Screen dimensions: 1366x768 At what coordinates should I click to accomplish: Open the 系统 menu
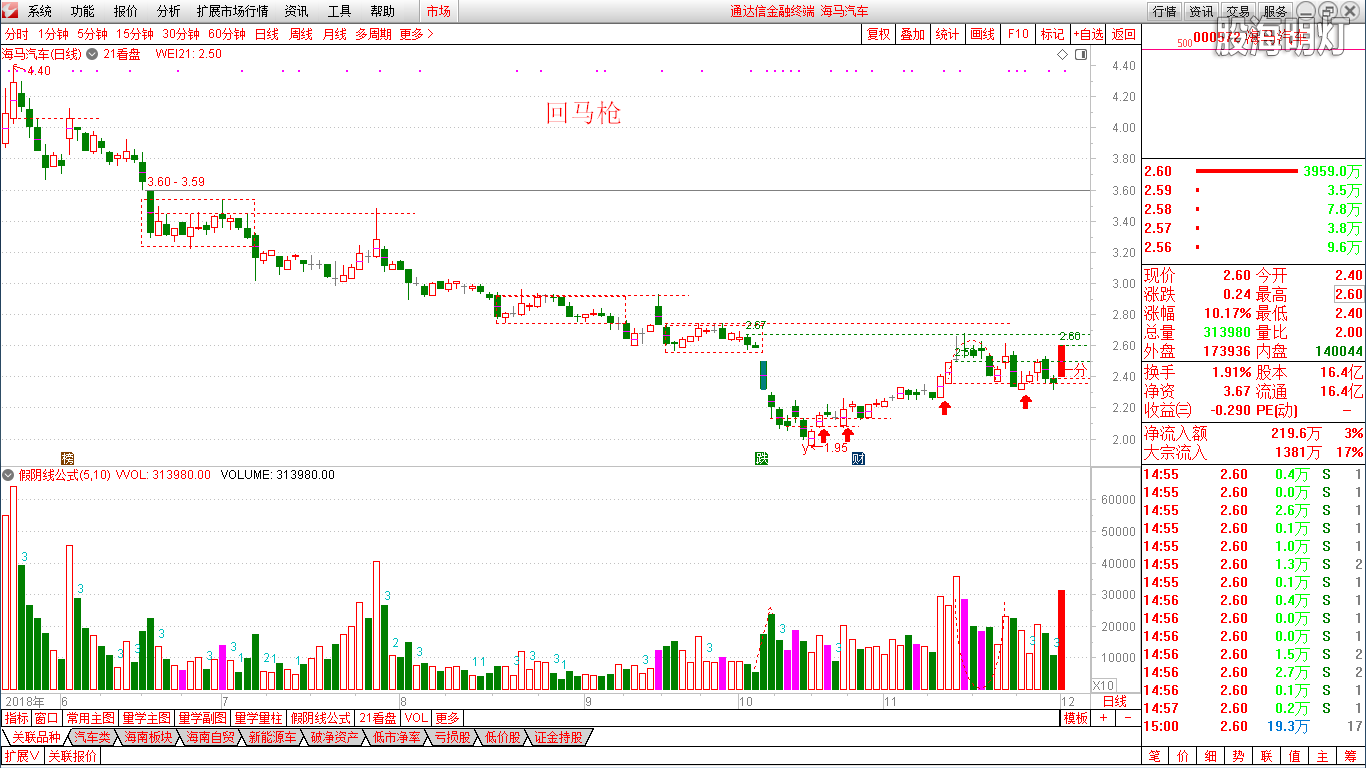[x=40, y=12]
